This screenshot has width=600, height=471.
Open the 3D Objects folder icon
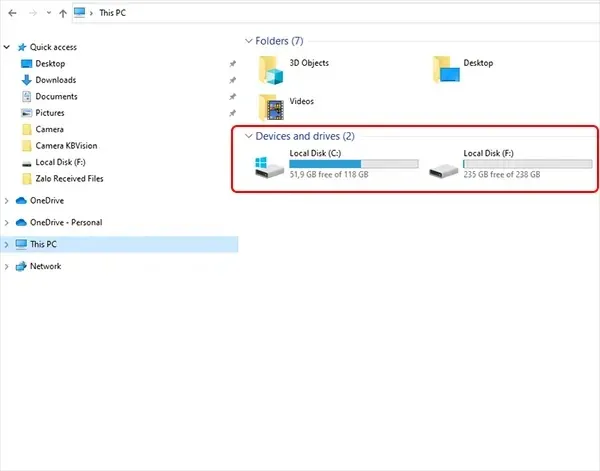(270, 68)
